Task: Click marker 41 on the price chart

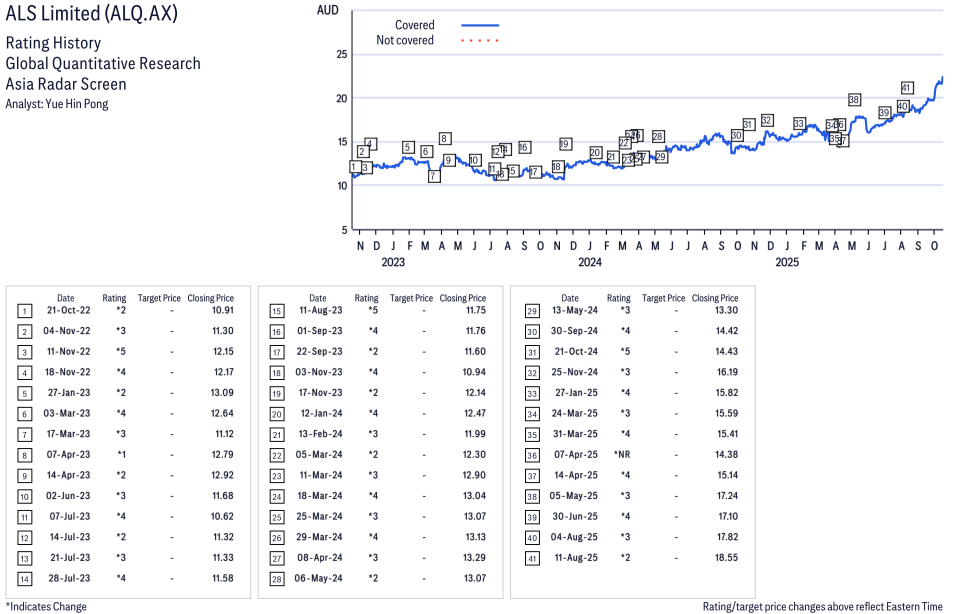Action: click(x=907, y=88)
